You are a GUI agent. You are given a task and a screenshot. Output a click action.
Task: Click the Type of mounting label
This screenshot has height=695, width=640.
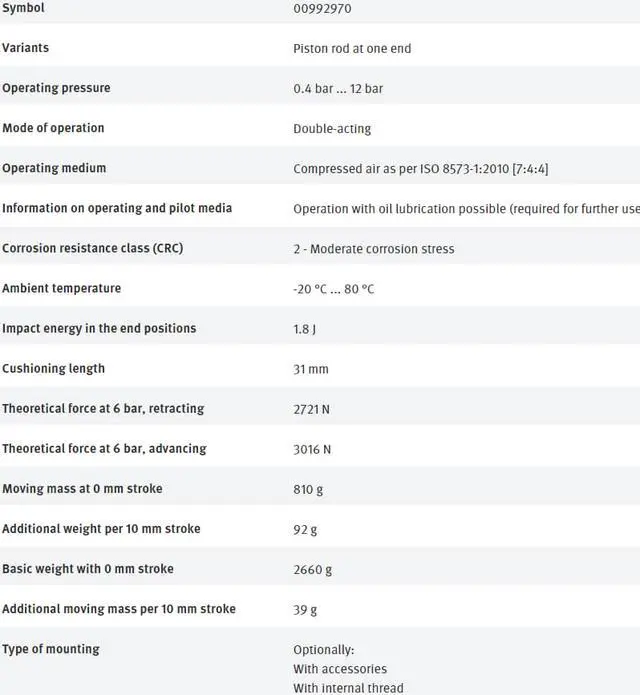[50, 649]
